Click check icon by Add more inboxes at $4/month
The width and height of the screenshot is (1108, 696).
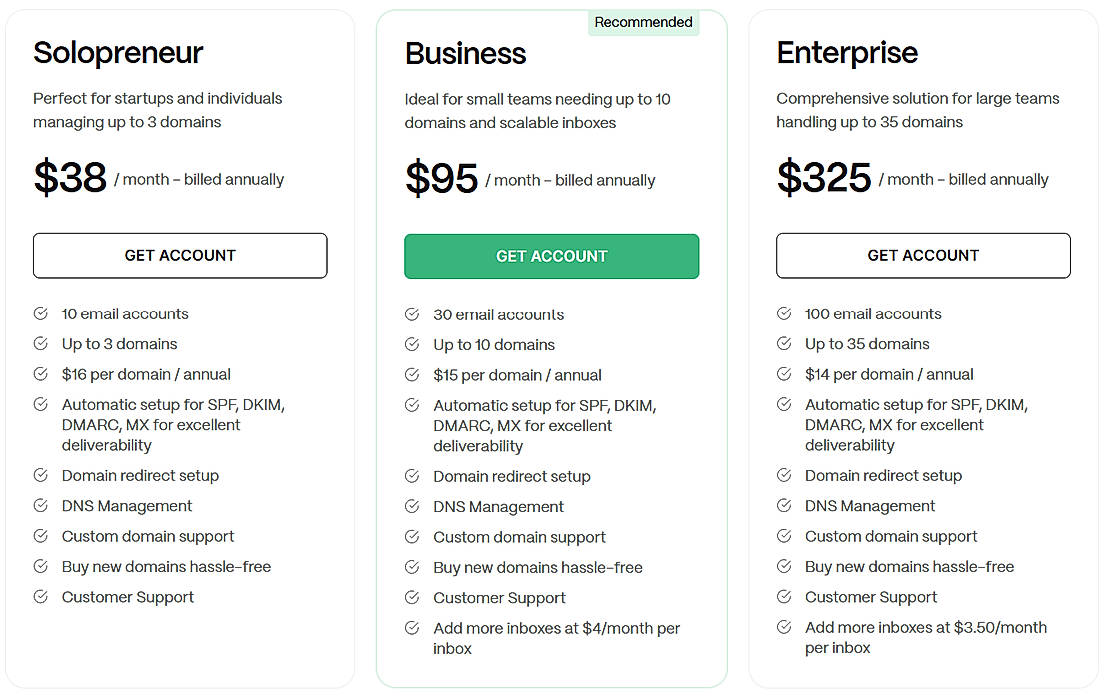pyautogui.click(x=412, y=629)
